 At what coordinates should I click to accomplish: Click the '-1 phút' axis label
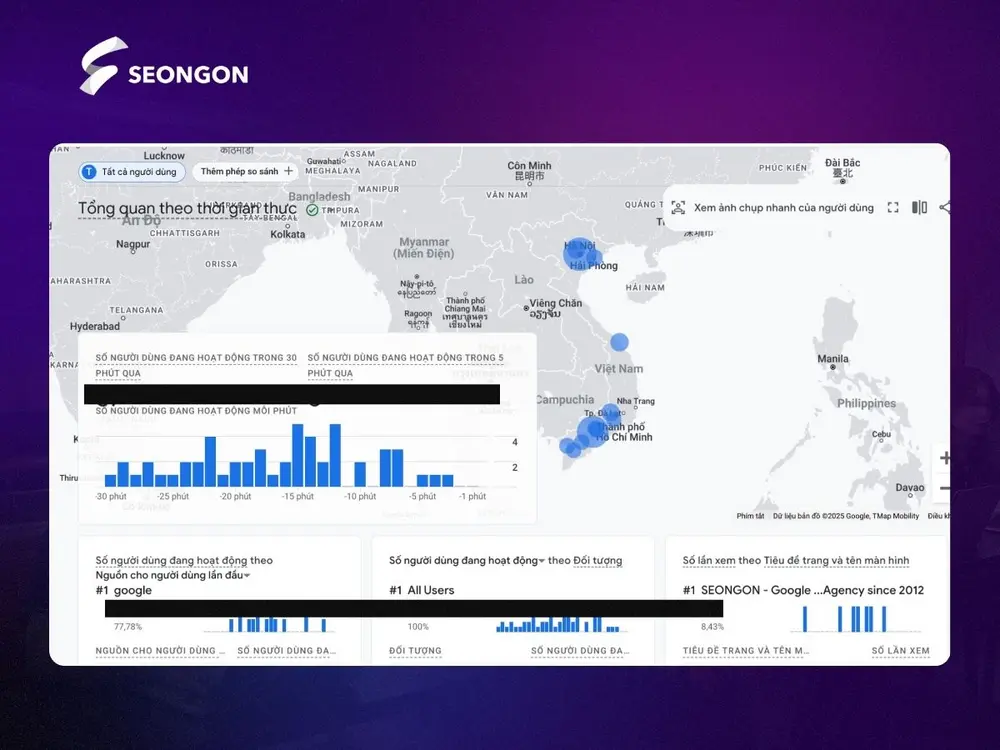472,496
